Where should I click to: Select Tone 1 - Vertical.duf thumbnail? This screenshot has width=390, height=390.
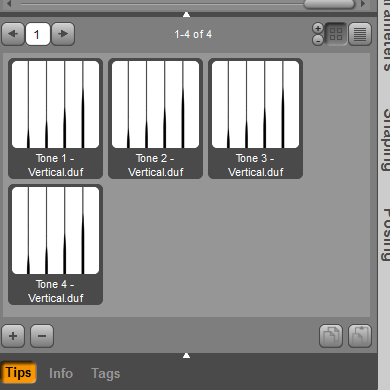click(55, 119)
